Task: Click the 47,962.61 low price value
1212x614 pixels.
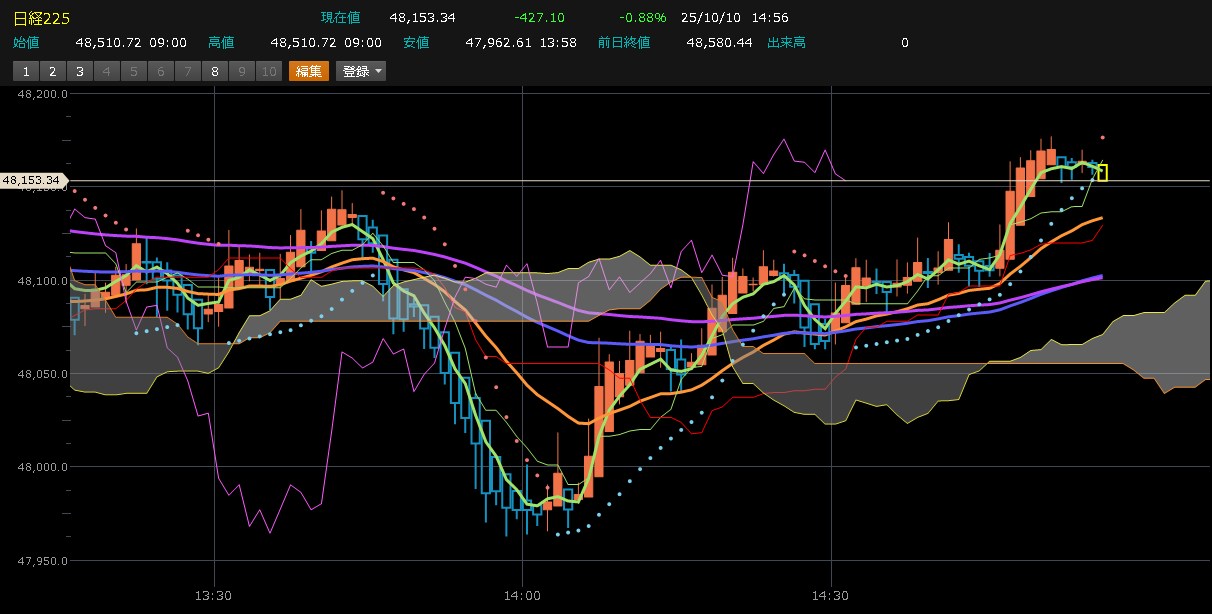Action: coord(500,43)
